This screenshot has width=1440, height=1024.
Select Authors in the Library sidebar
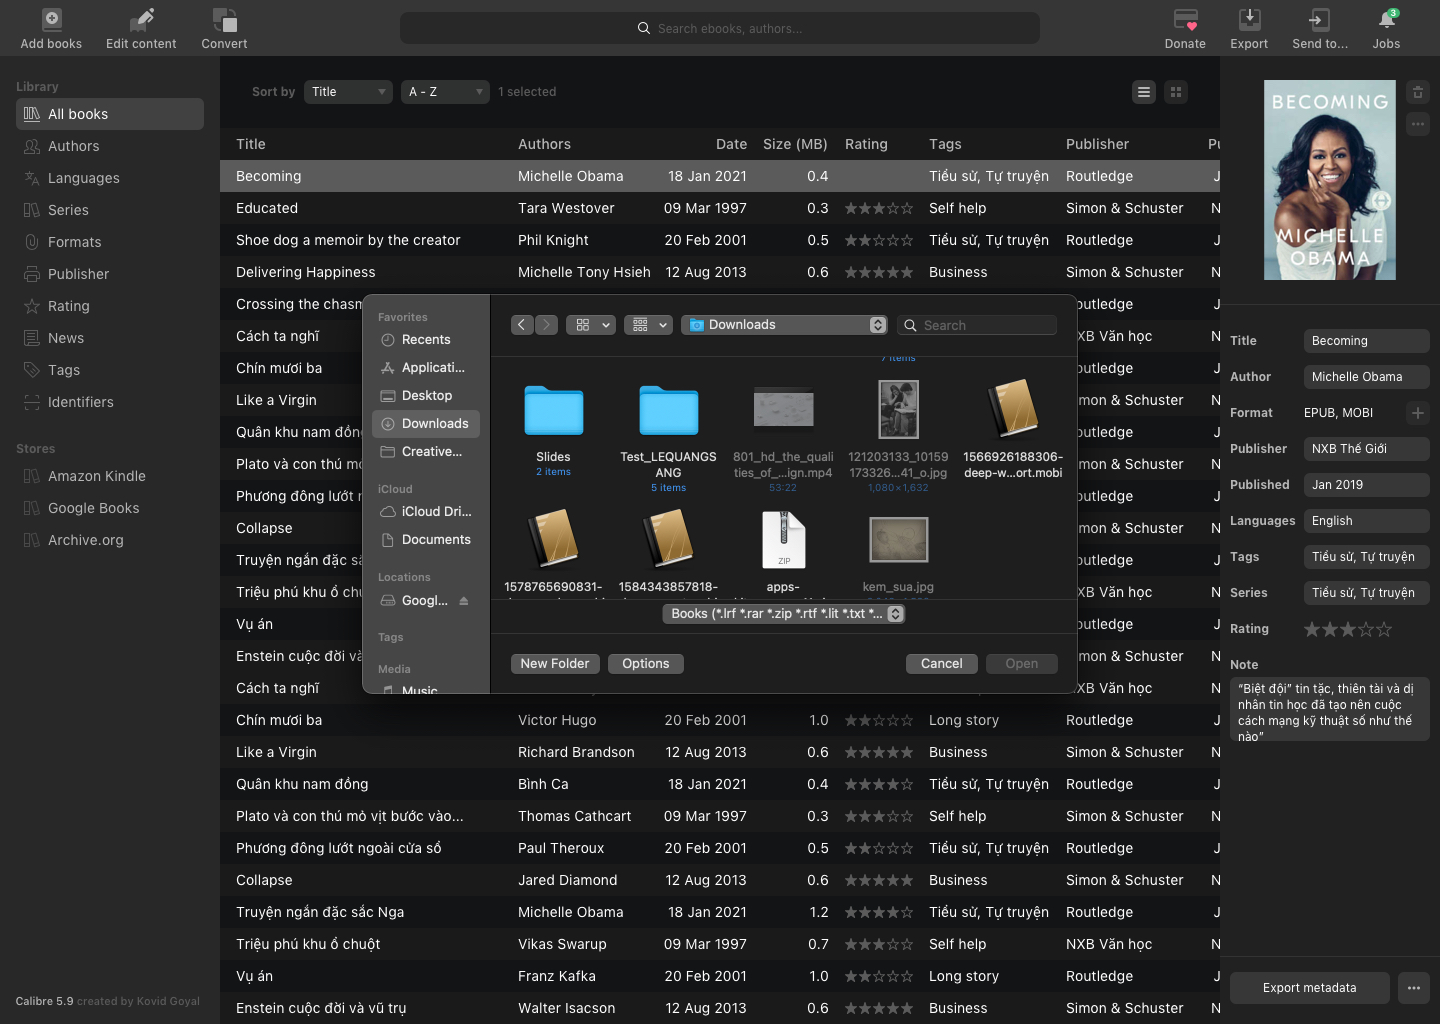pyautogui.click(x=74, y=146)
